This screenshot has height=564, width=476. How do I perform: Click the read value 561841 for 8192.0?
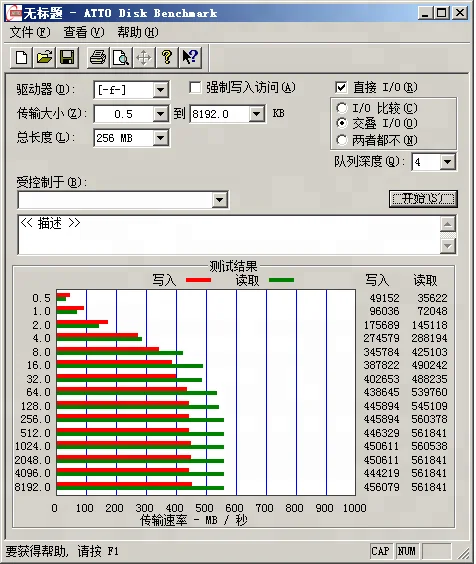point(429,487)
